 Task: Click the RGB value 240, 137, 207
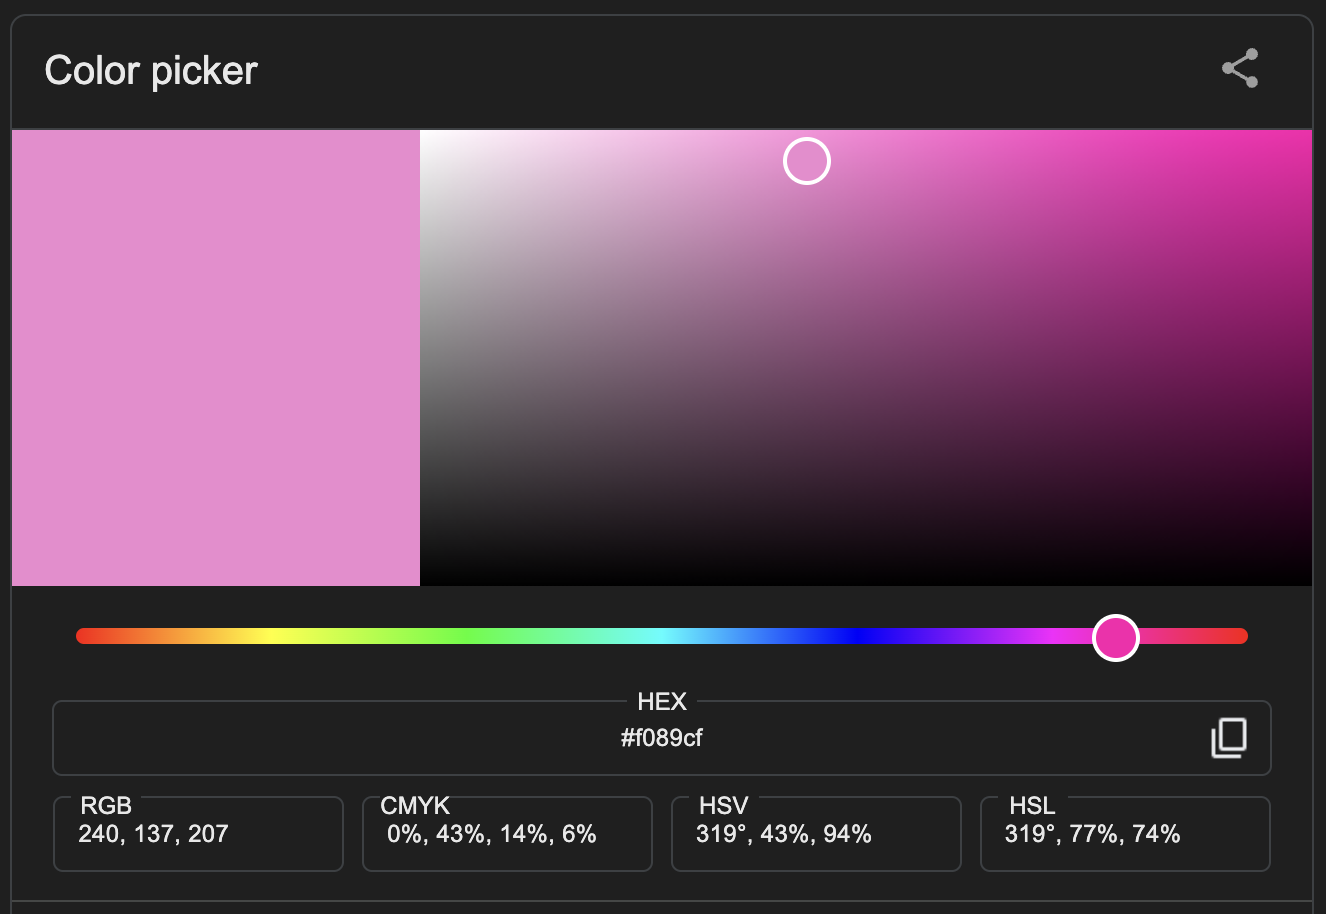(154, 834)
